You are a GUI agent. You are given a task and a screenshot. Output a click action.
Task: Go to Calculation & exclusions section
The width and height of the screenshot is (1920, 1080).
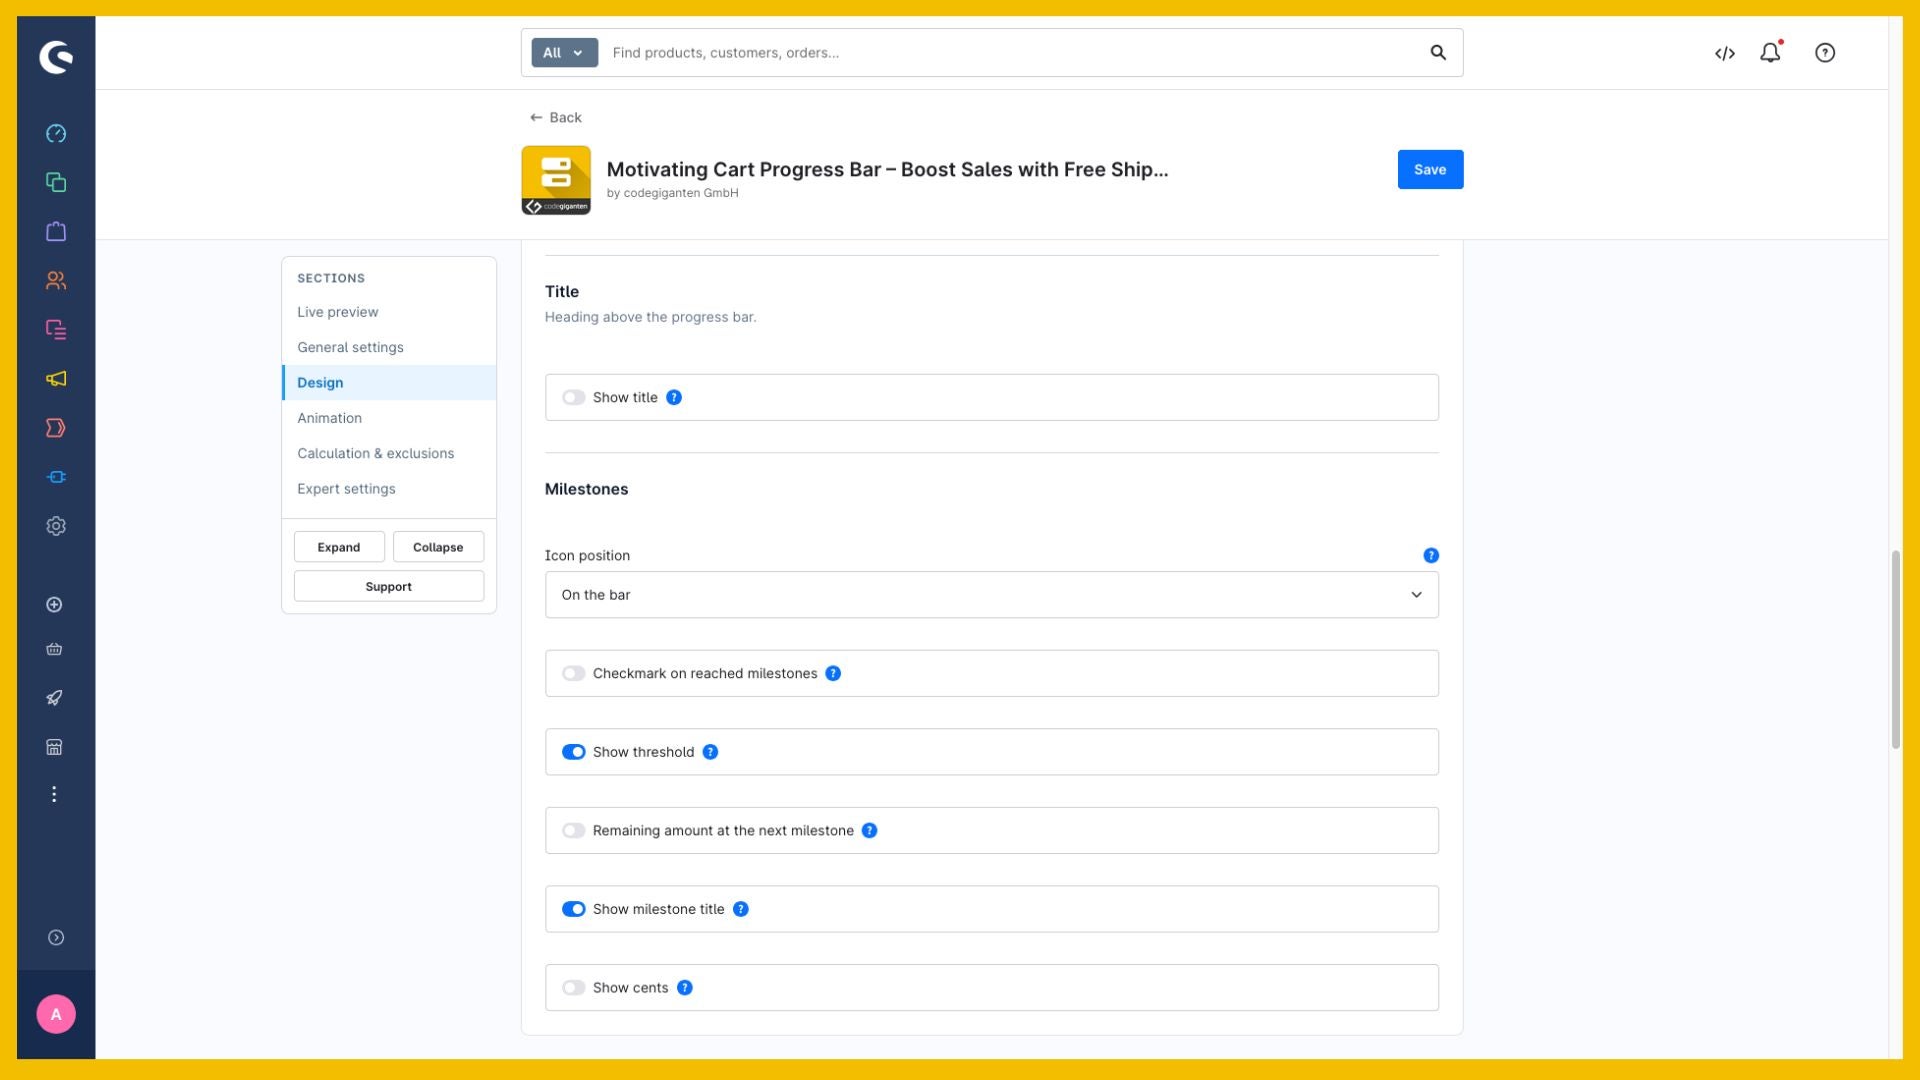375,453
